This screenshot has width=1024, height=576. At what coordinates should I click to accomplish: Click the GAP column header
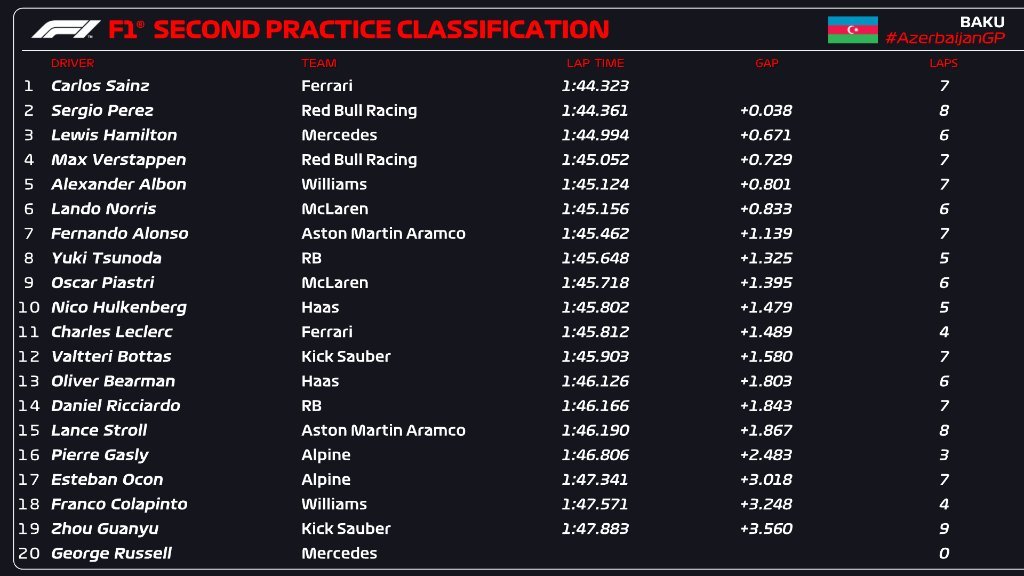(766, 63)
